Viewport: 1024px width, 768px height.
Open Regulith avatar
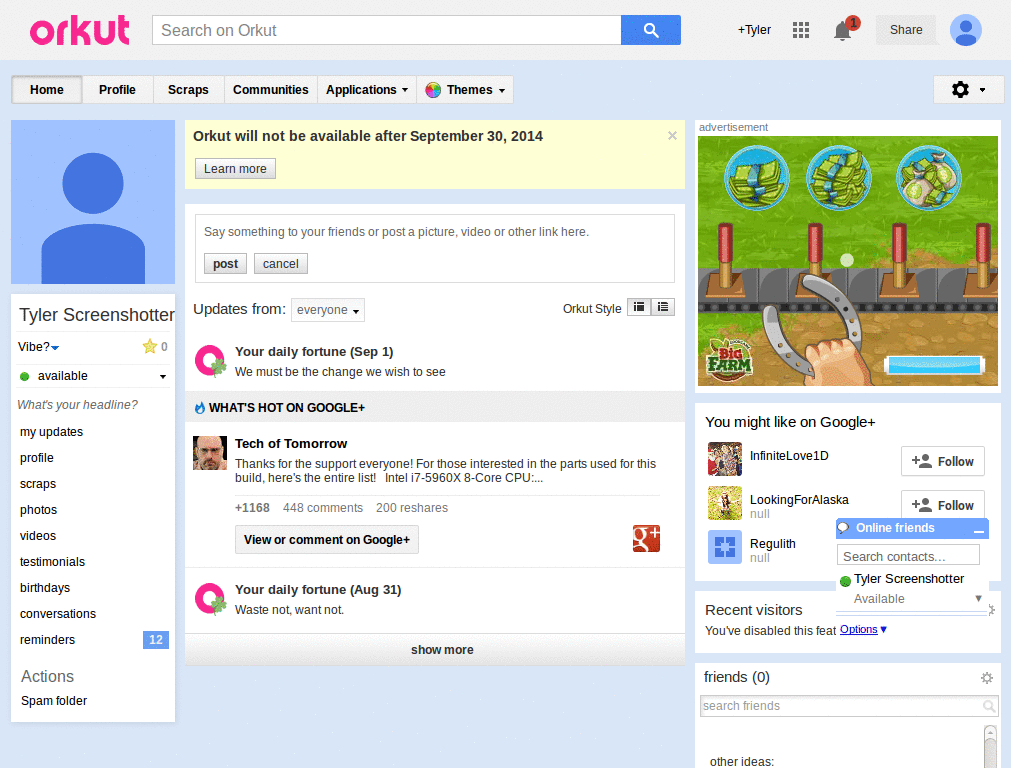tap(725, 547)
